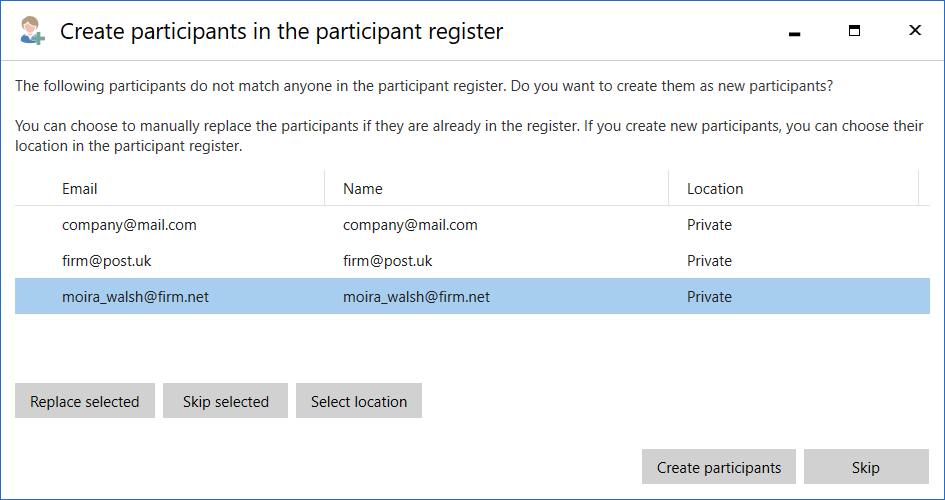
Task: Click the participant-add icon in the title bar
Action: [32, 30]
